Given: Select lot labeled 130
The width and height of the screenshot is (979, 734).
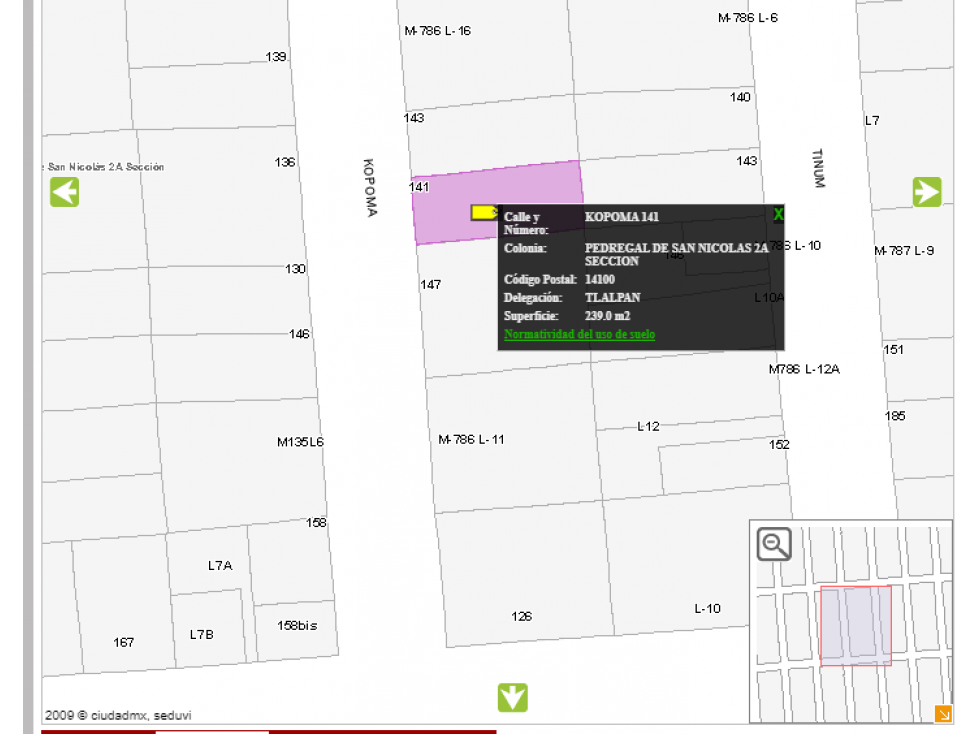Looking at the screenshot, I should (295, 269).
